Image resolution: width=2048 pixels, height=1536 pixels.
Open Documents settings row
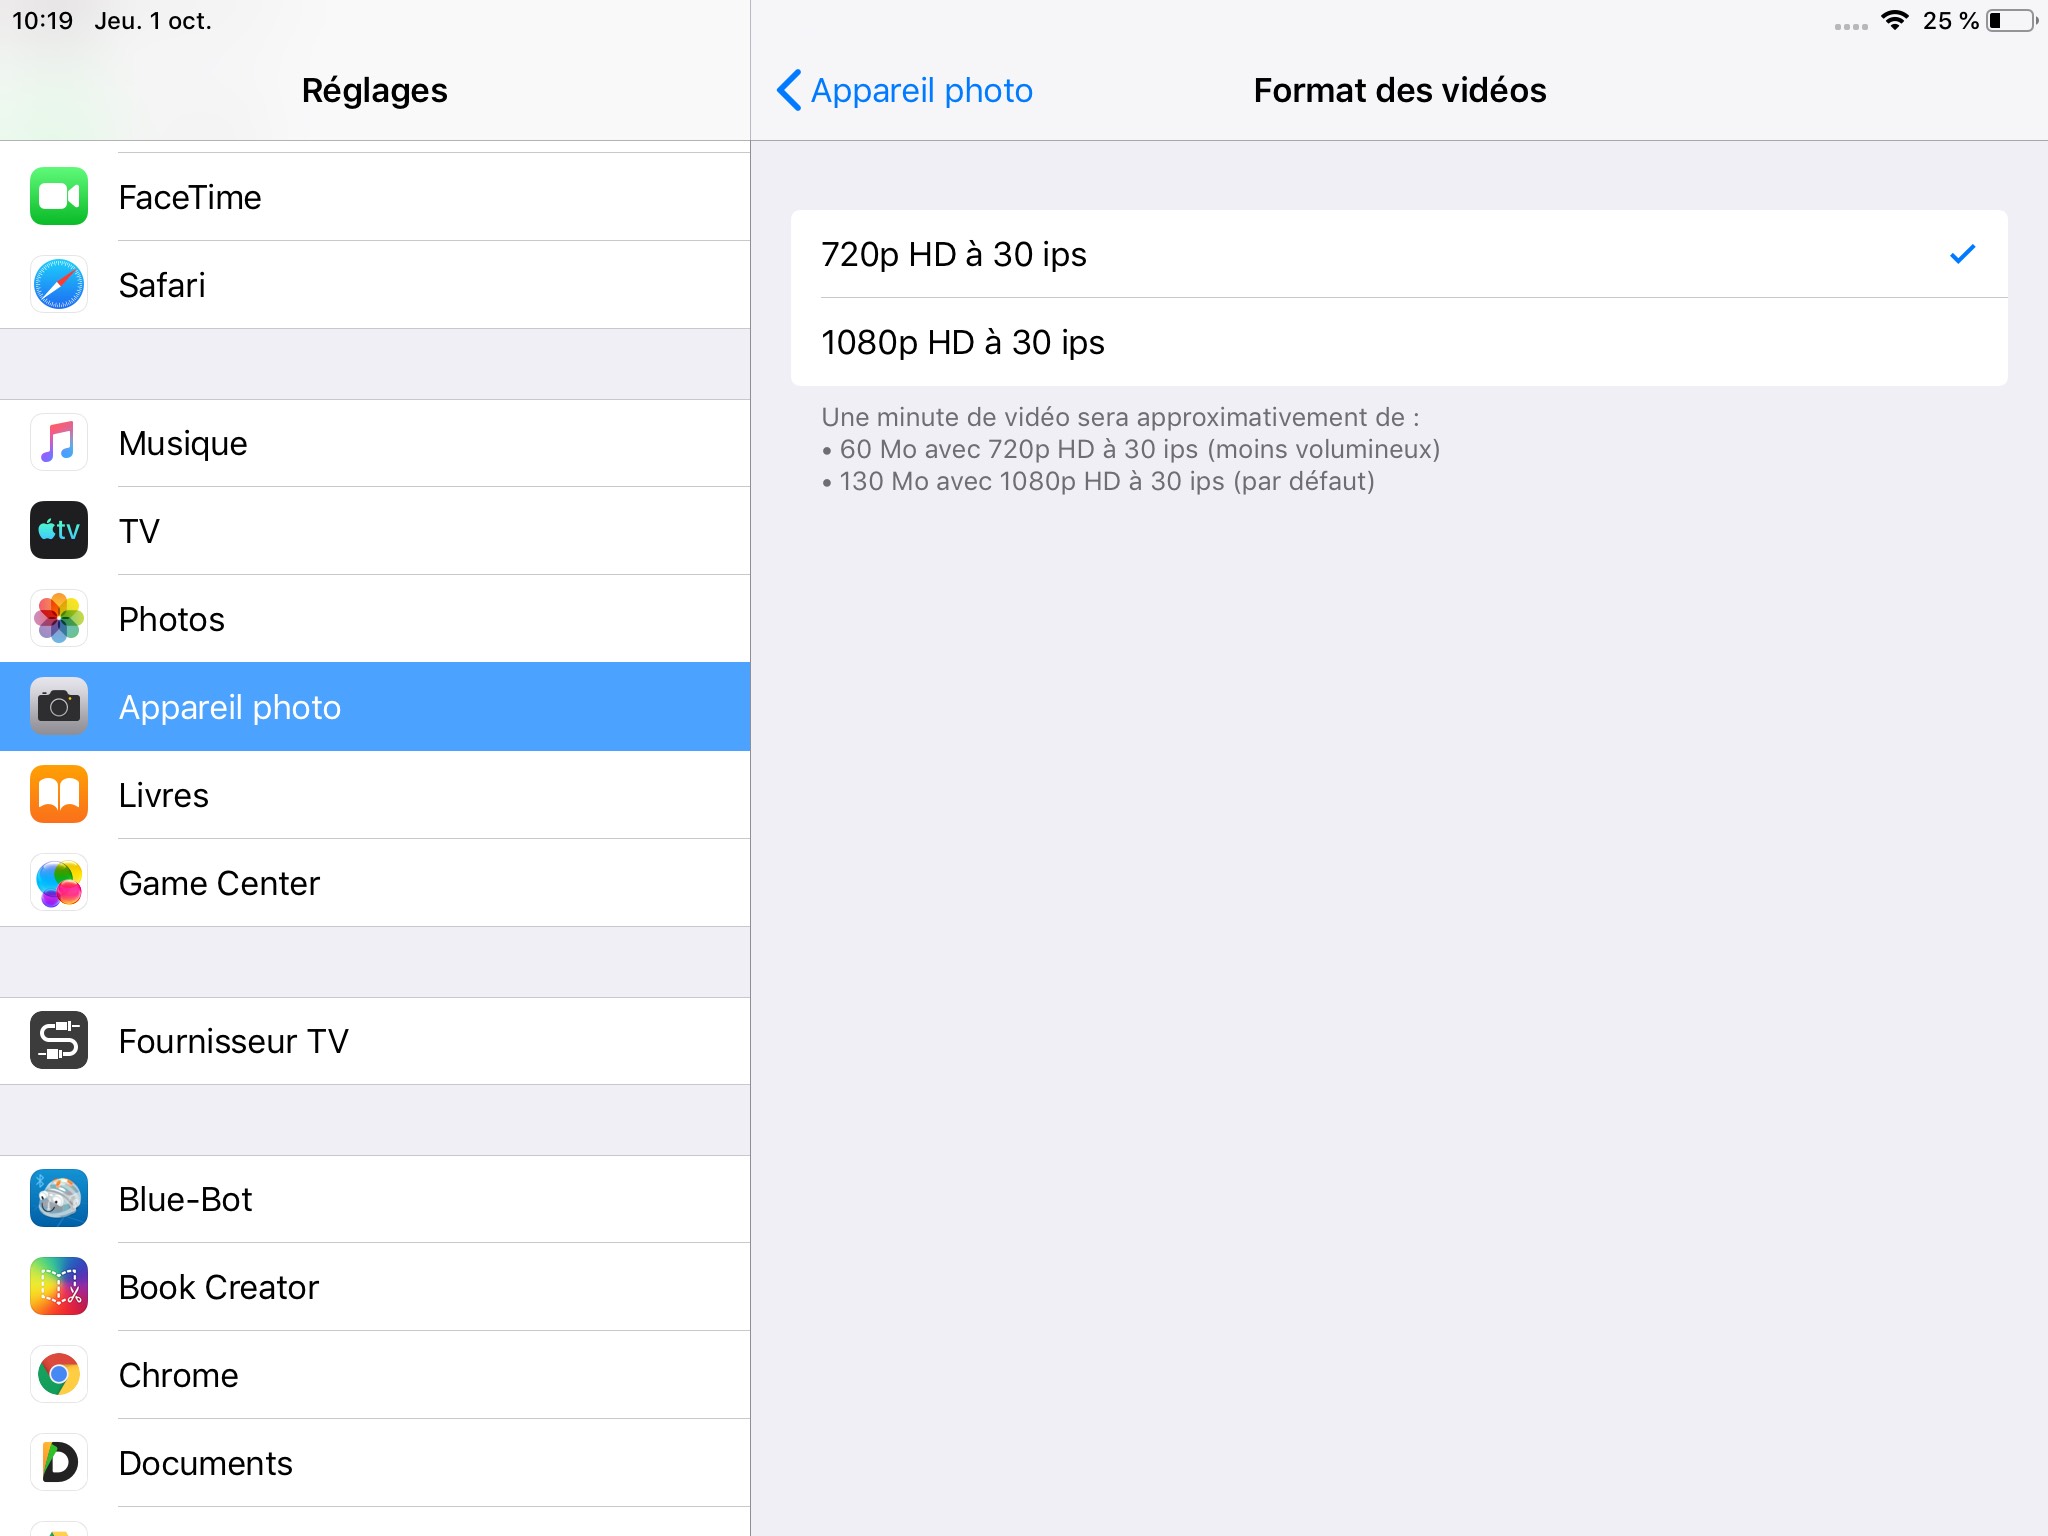375,1463
